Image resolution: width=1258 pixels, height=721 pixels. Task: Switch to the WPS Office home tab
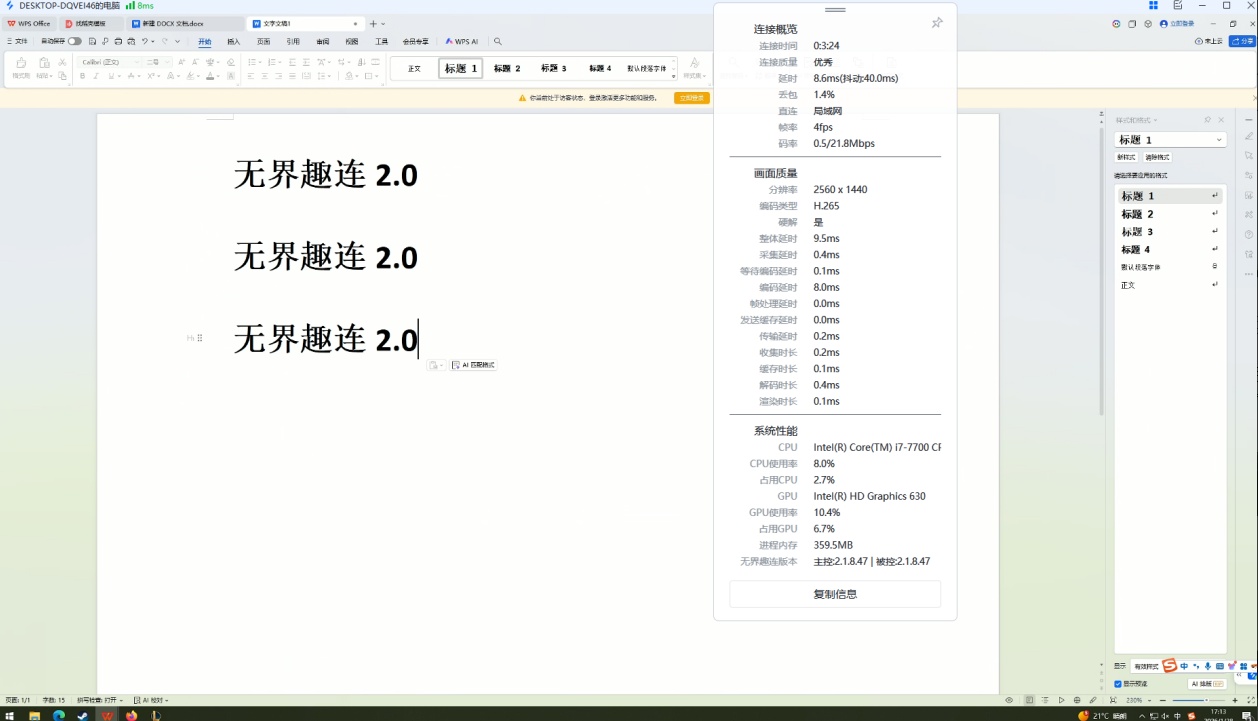[28, 23]
